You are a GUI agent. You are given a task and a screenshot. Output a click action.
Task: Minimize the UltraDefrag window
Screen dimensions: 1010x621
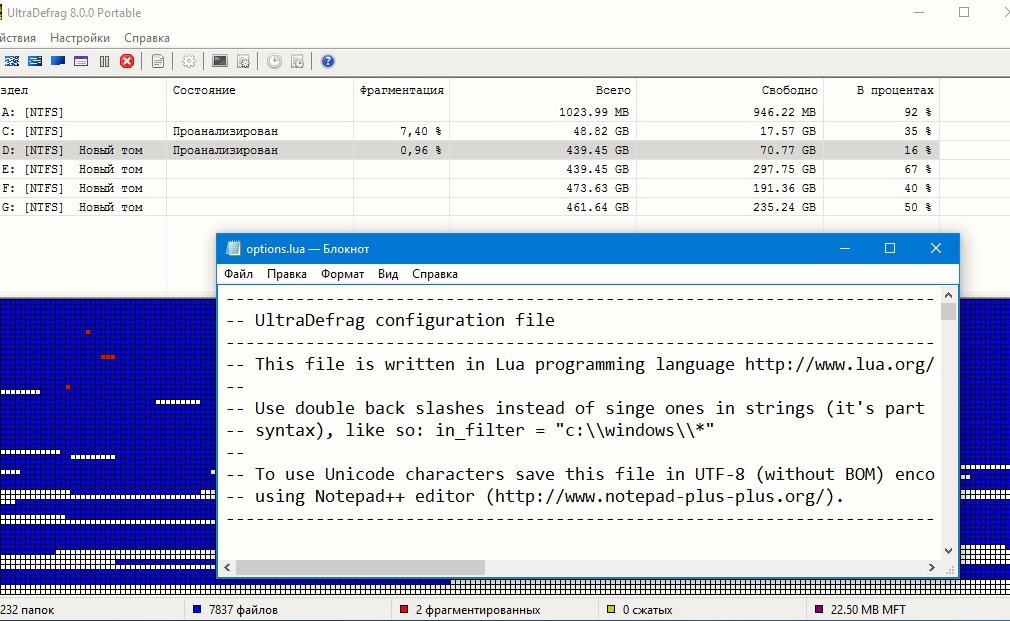tap(919, 12)
